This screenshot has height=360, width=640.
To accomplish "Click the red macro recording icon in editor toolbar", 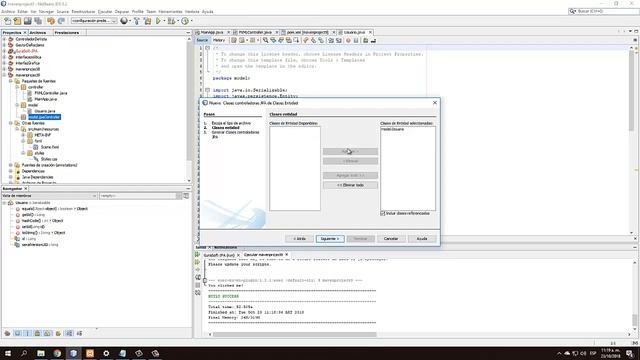I will click(348, 40).
